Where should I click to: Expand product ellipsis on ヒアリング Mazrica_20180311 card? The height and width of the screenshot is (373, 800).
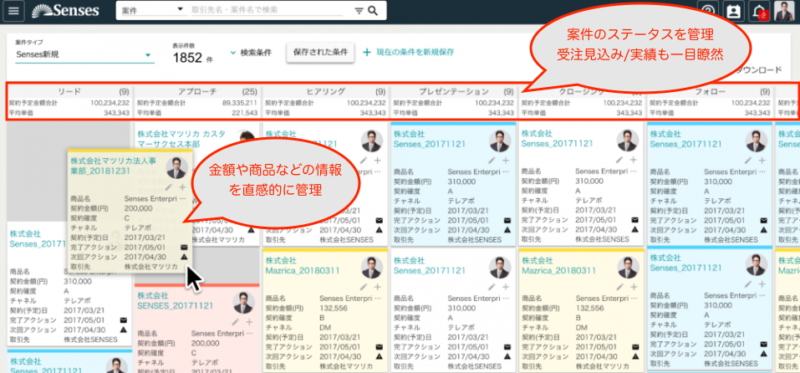379,298
